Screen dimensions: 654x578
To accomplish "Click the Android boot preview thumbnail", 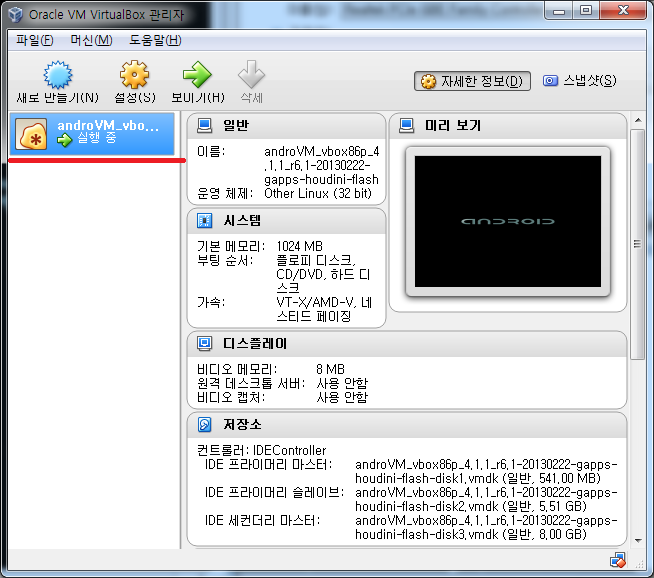I will [x=508, y=221].
